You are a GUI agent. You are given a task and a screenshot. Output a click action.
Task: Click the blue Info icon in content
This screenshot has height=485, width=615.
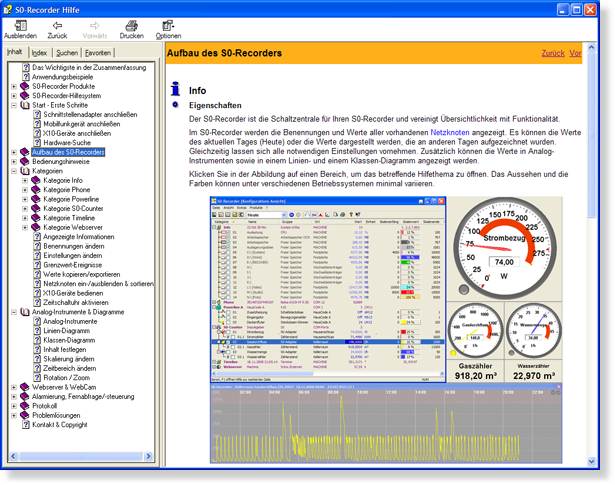tap(176, 88)
